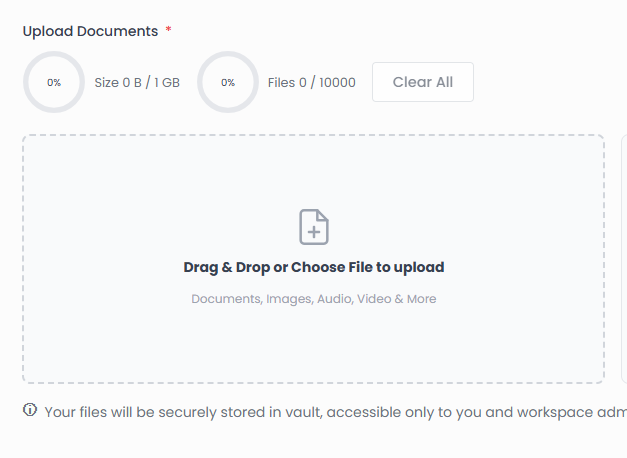Click "Drag & Drop or Choose File" heading
This screenshot has width=627, height=458.
(313, 267)
